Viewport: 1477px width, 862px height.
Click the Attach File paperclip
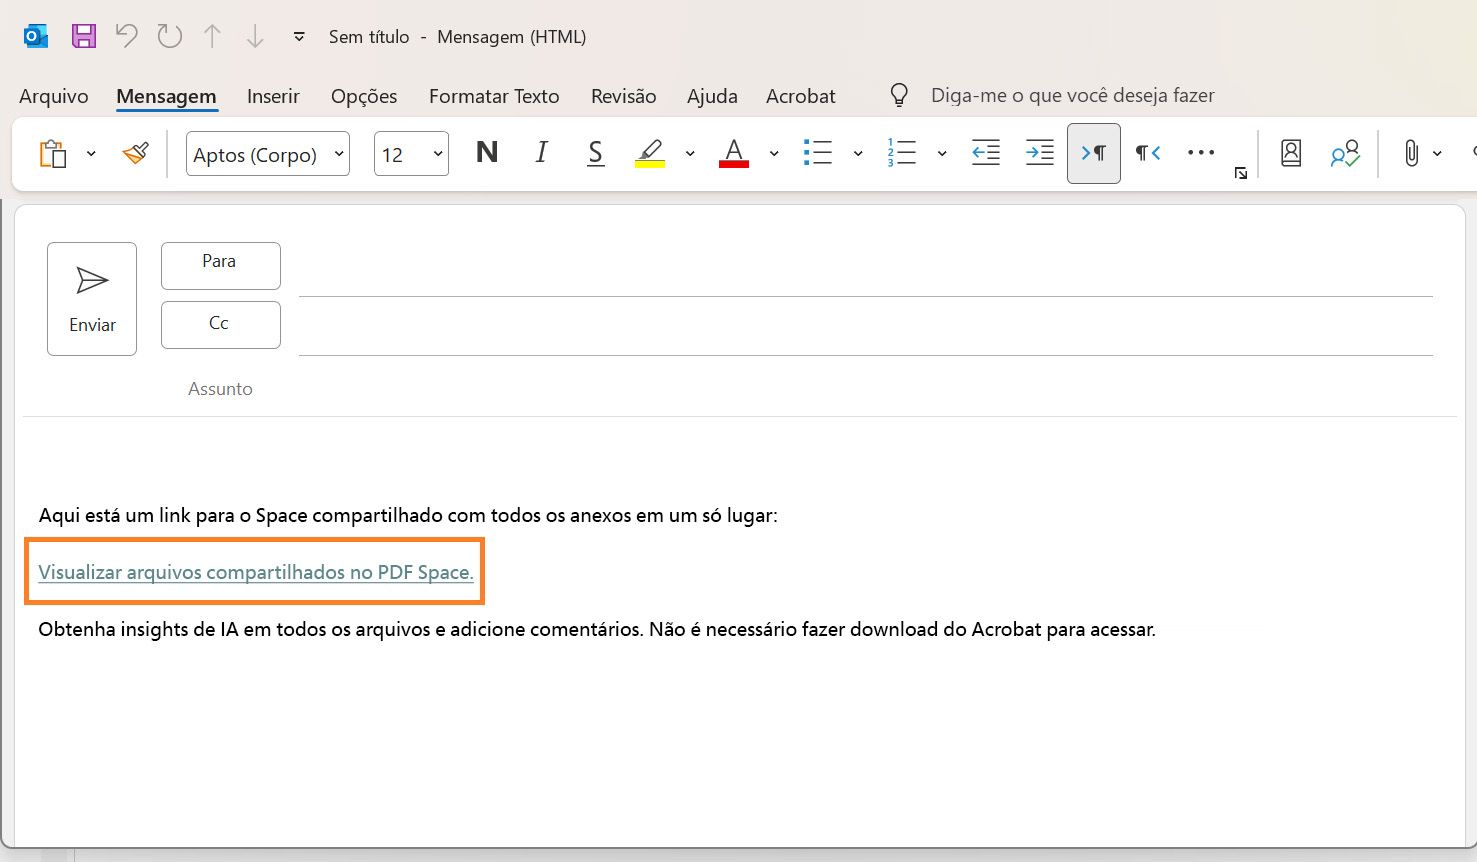(1411, 154)
